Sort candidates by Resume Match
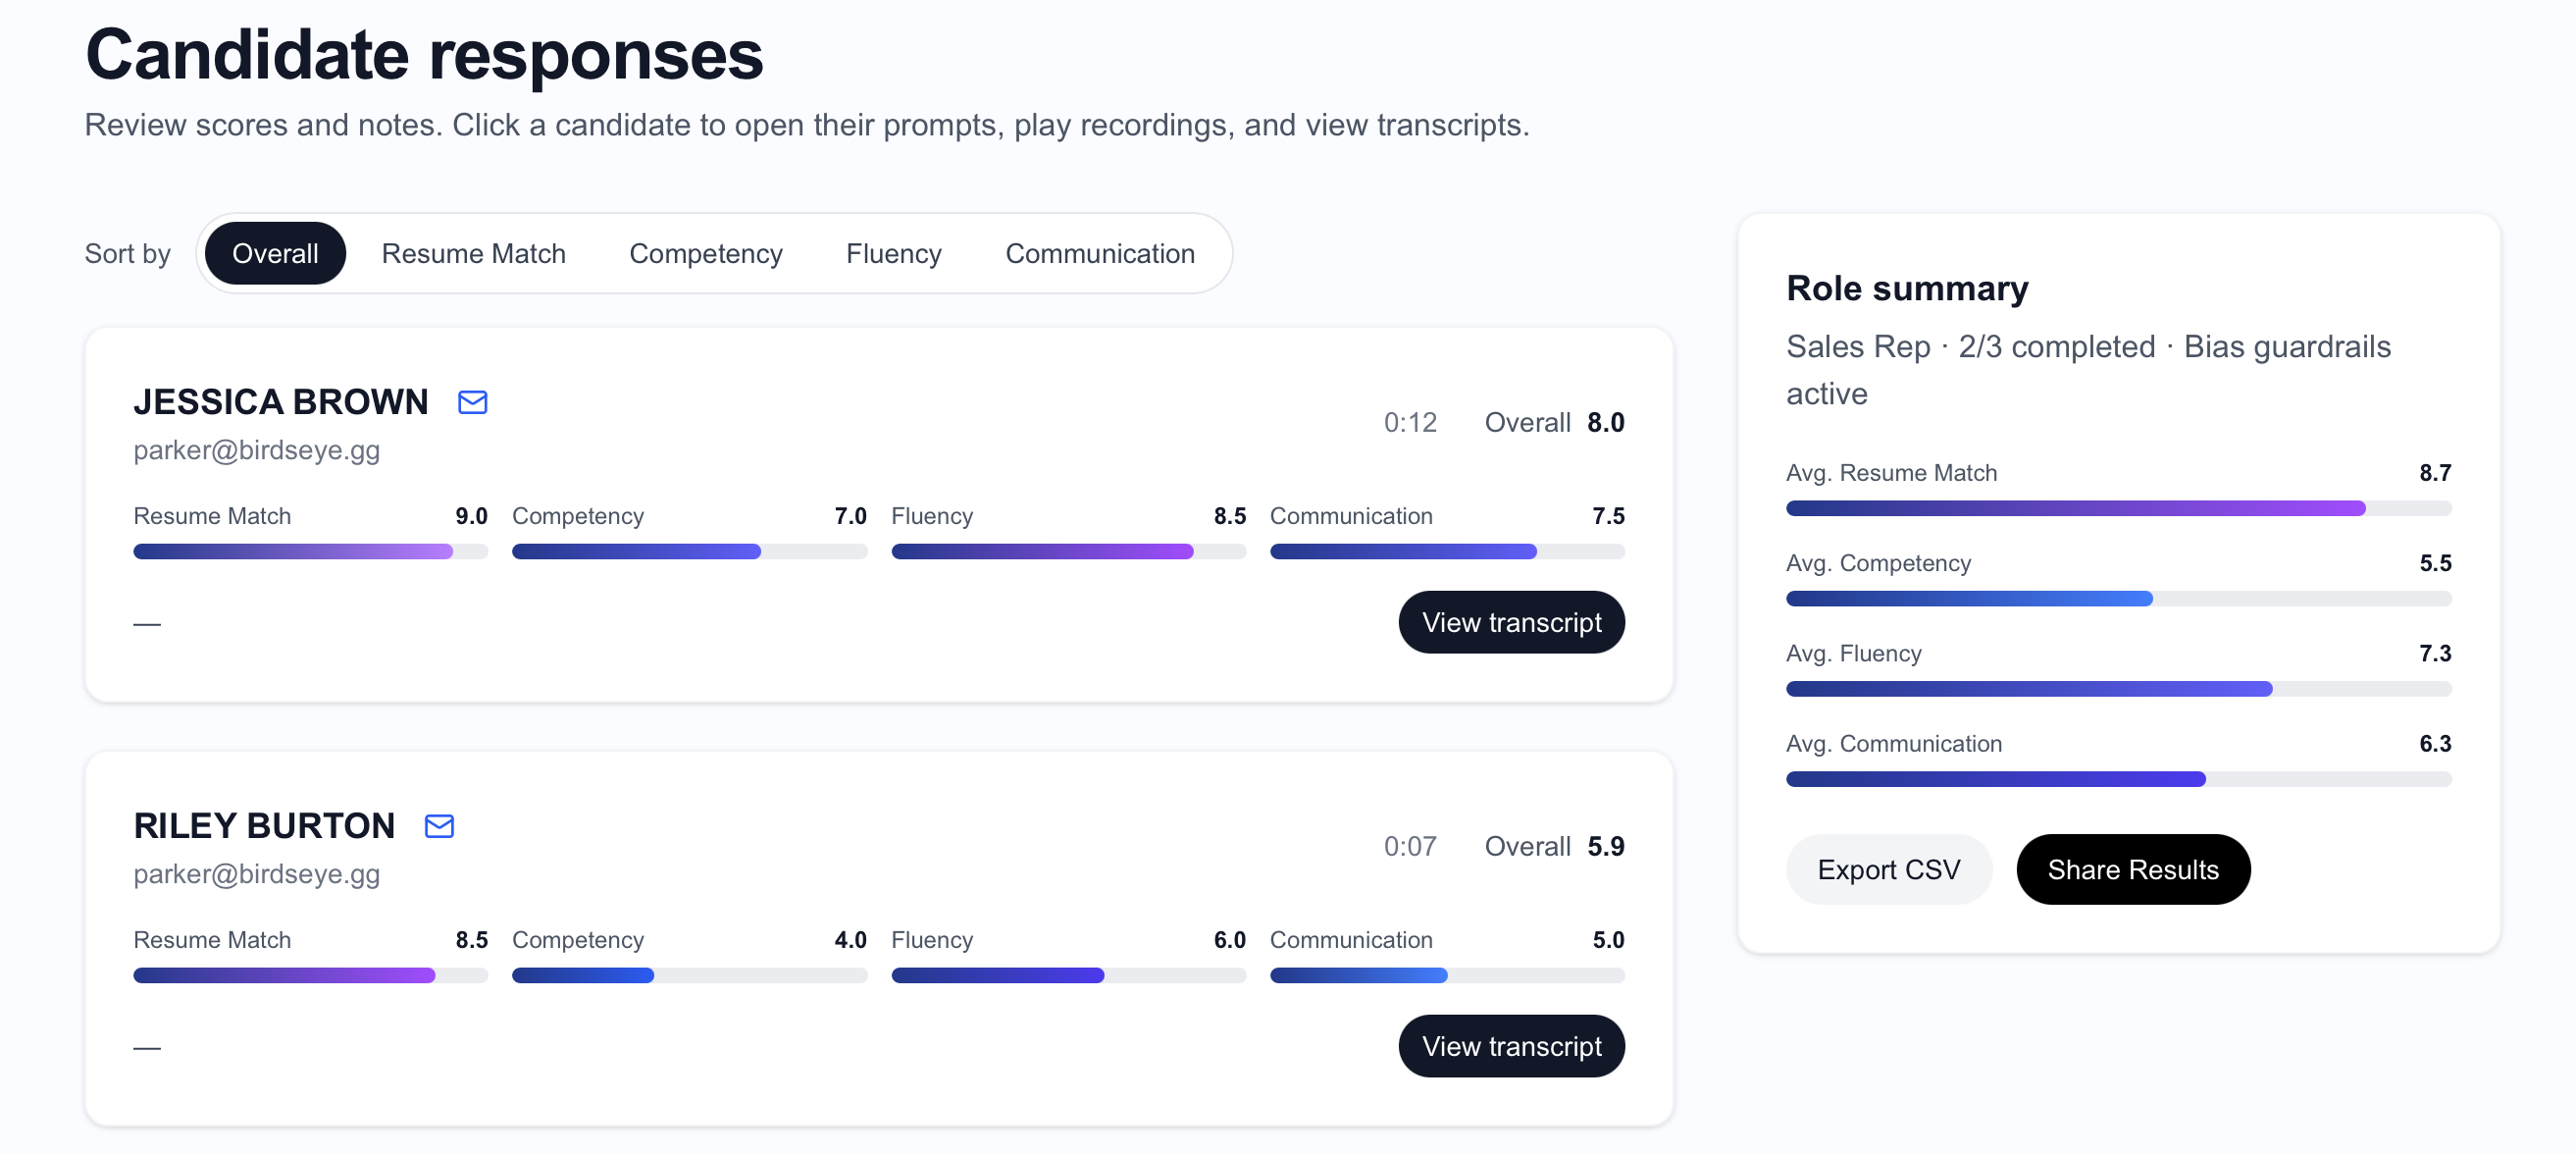Viewport: 2576px width, 1154px height. pyautogui.click(x=473, y=254)
